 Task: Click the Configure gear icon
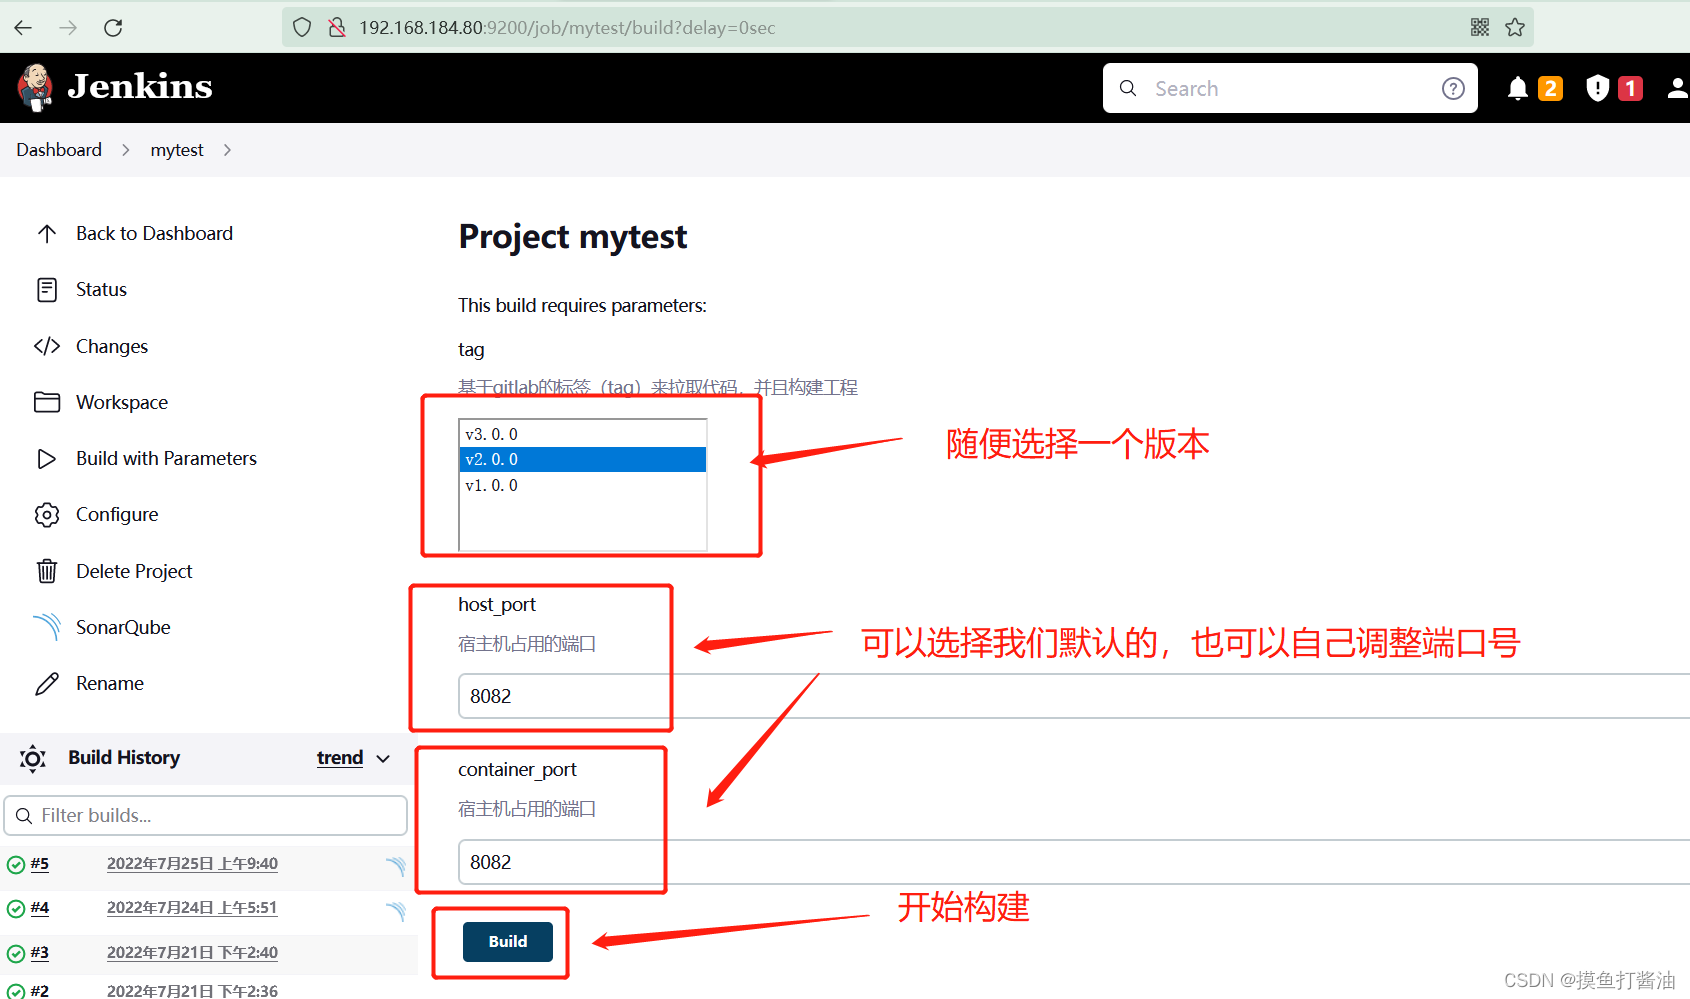click(47, 515)
